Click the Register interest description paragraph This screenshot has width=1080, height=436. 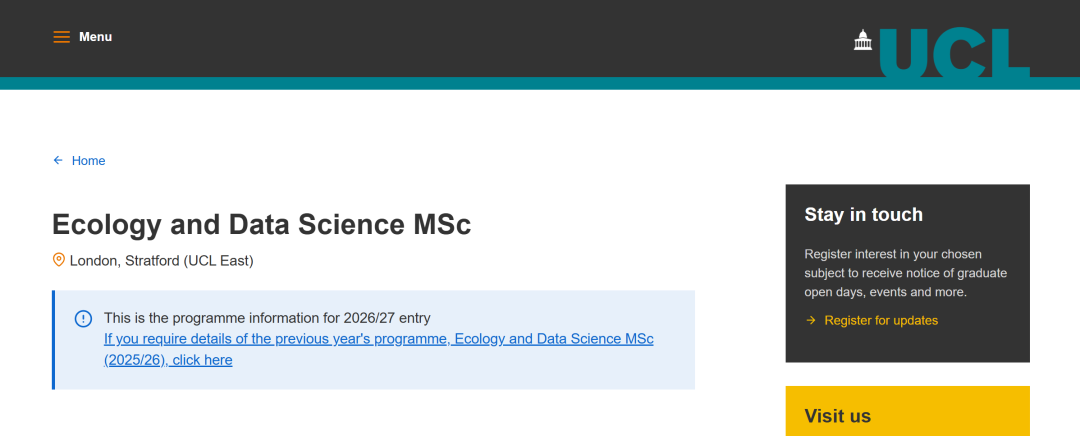[905, 273]
